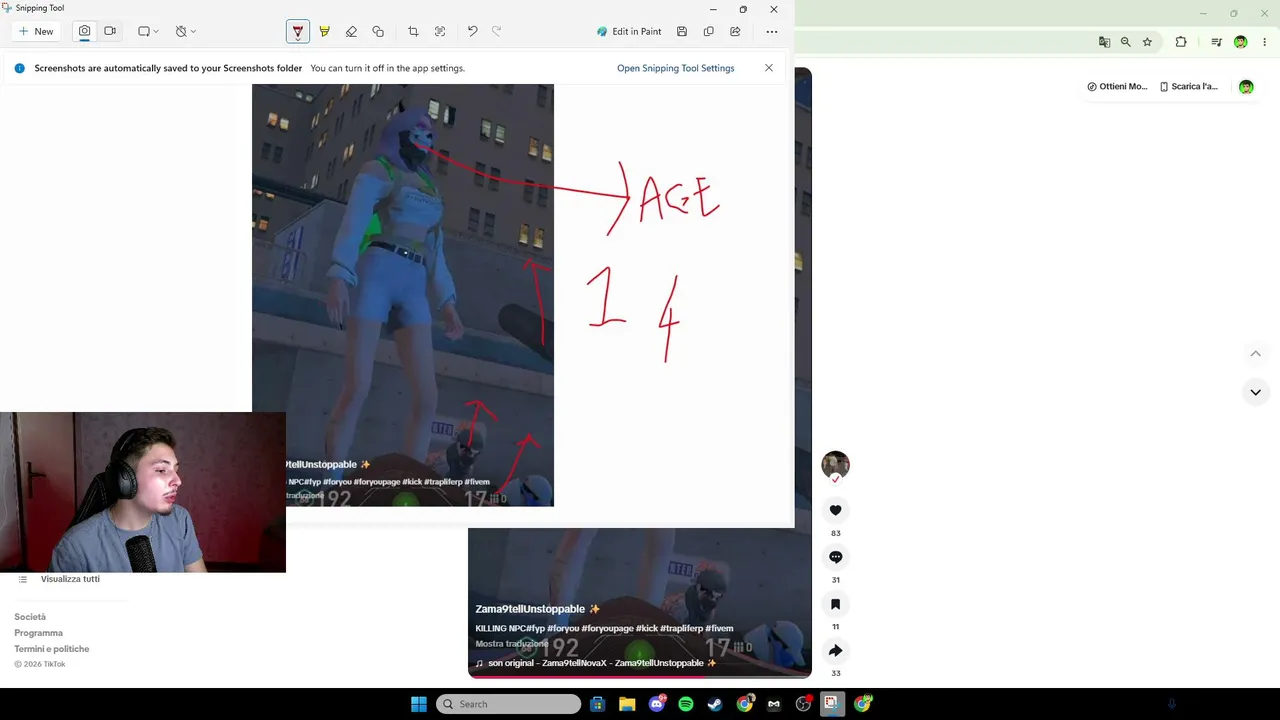Copy the snip to clipboard

click(709, 31)
